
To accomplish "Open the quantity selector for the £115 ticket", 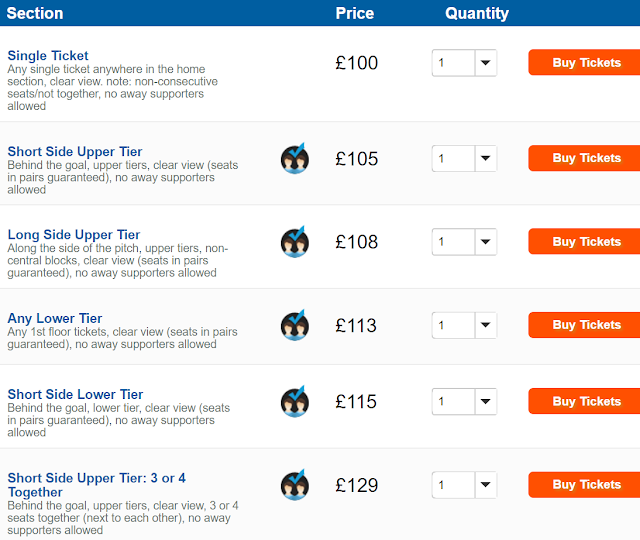I will pyautogui.click(x=464, y=401).
